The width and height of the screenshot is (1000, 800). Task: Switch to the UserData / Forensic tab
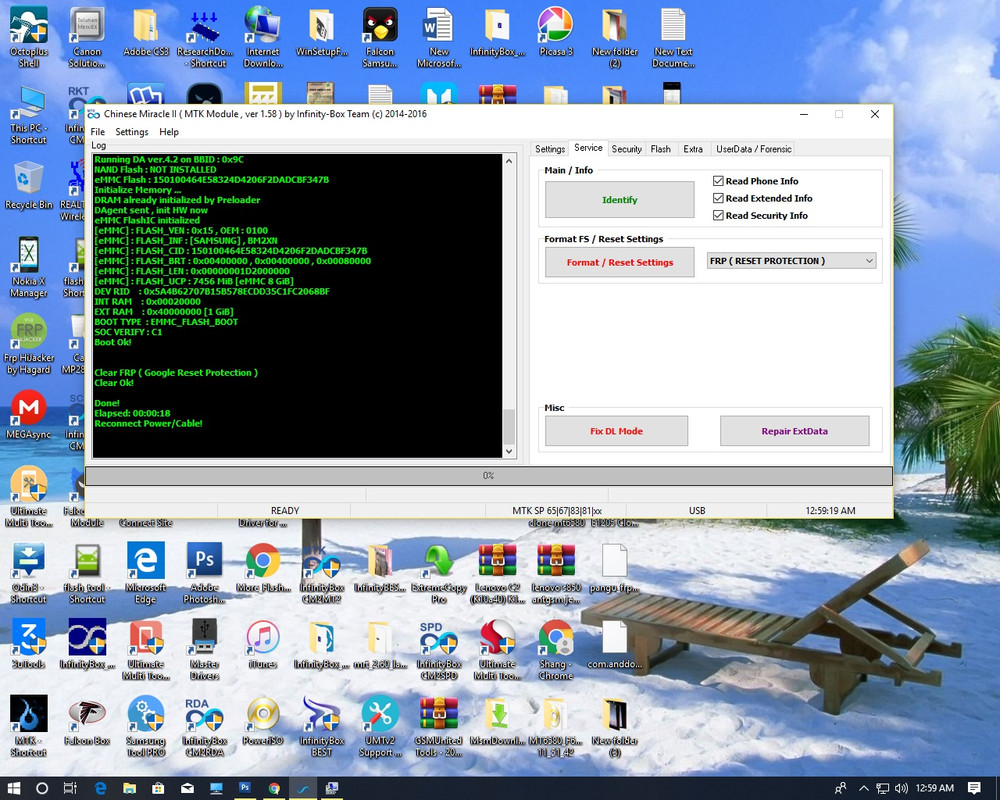(x=753, y=149)
